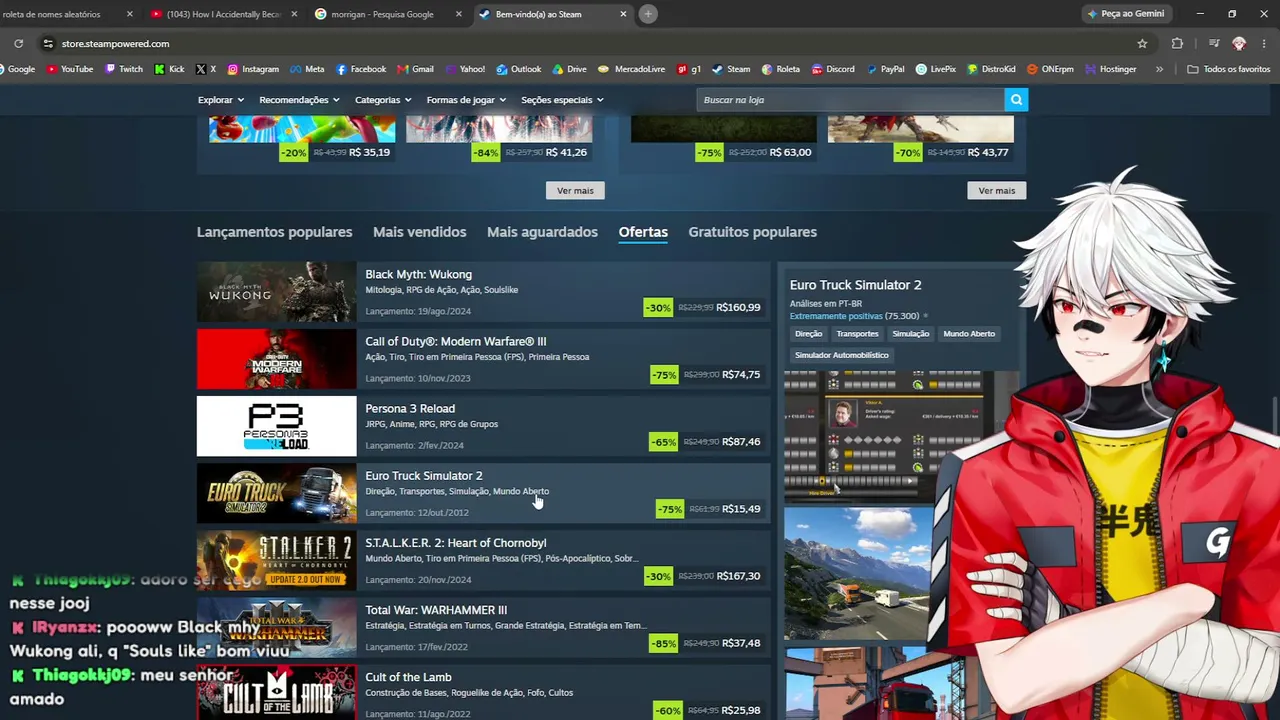
Task: Click the right Ver mais button
Action: coord(996,190)
